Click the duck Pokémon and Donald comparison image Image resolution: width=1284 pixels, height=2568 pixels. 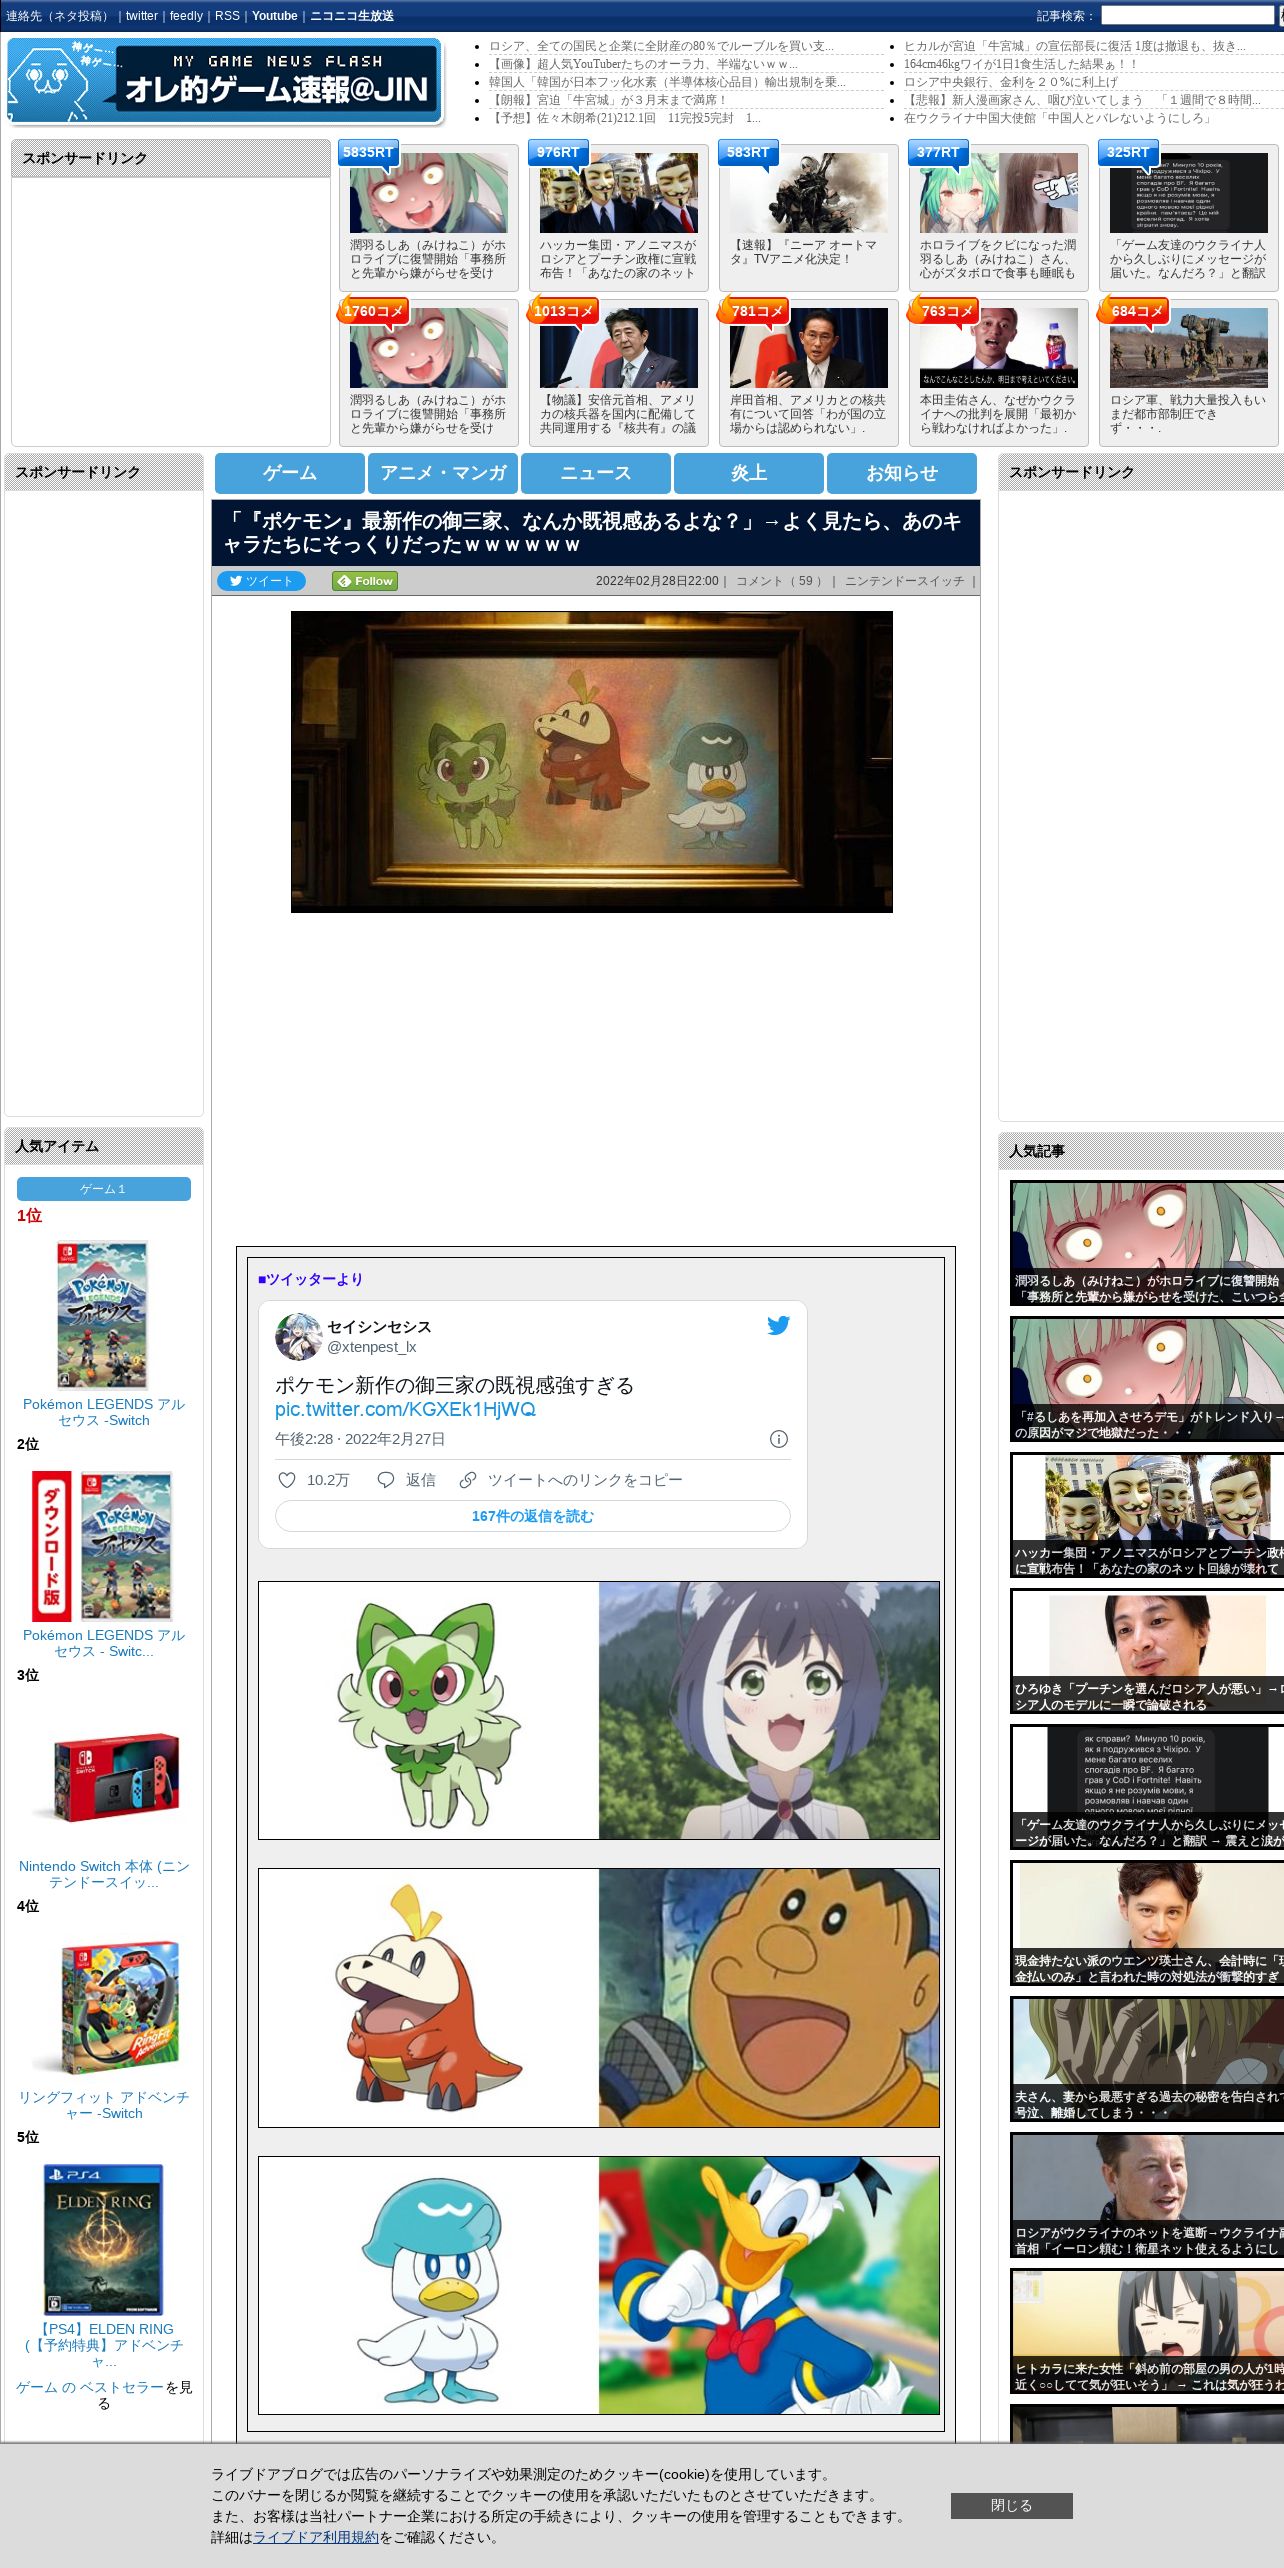coord(599,2285)
